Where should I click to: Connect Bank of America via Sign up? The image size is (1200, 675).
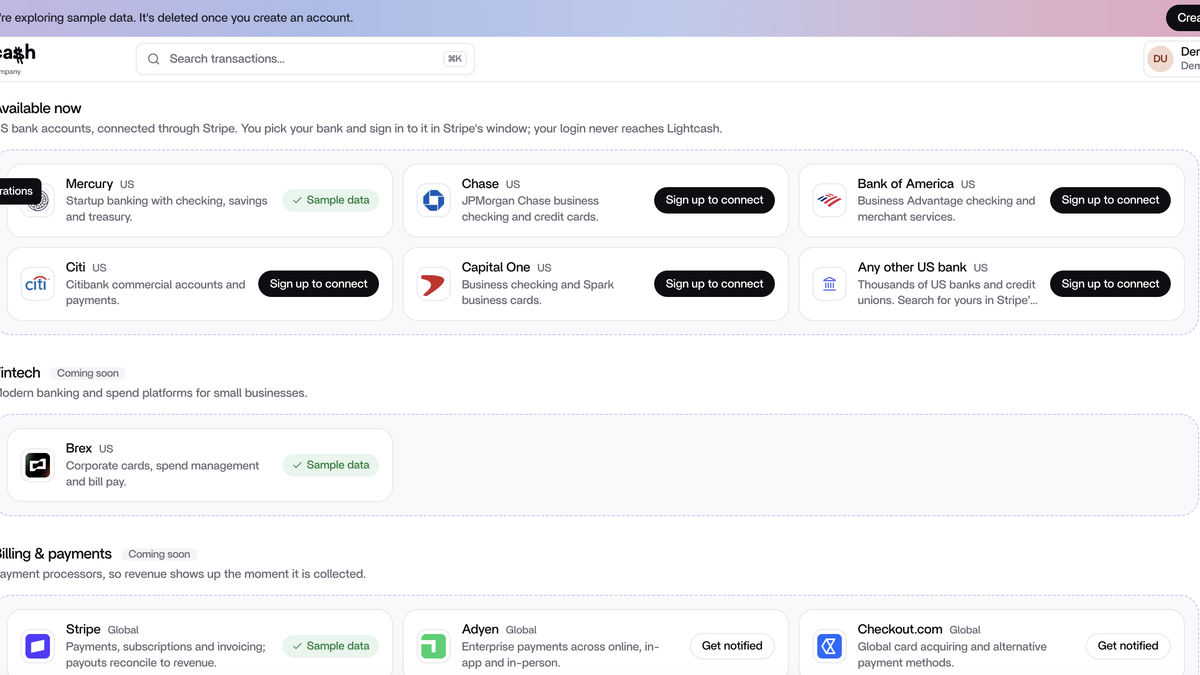(1110, 200)
